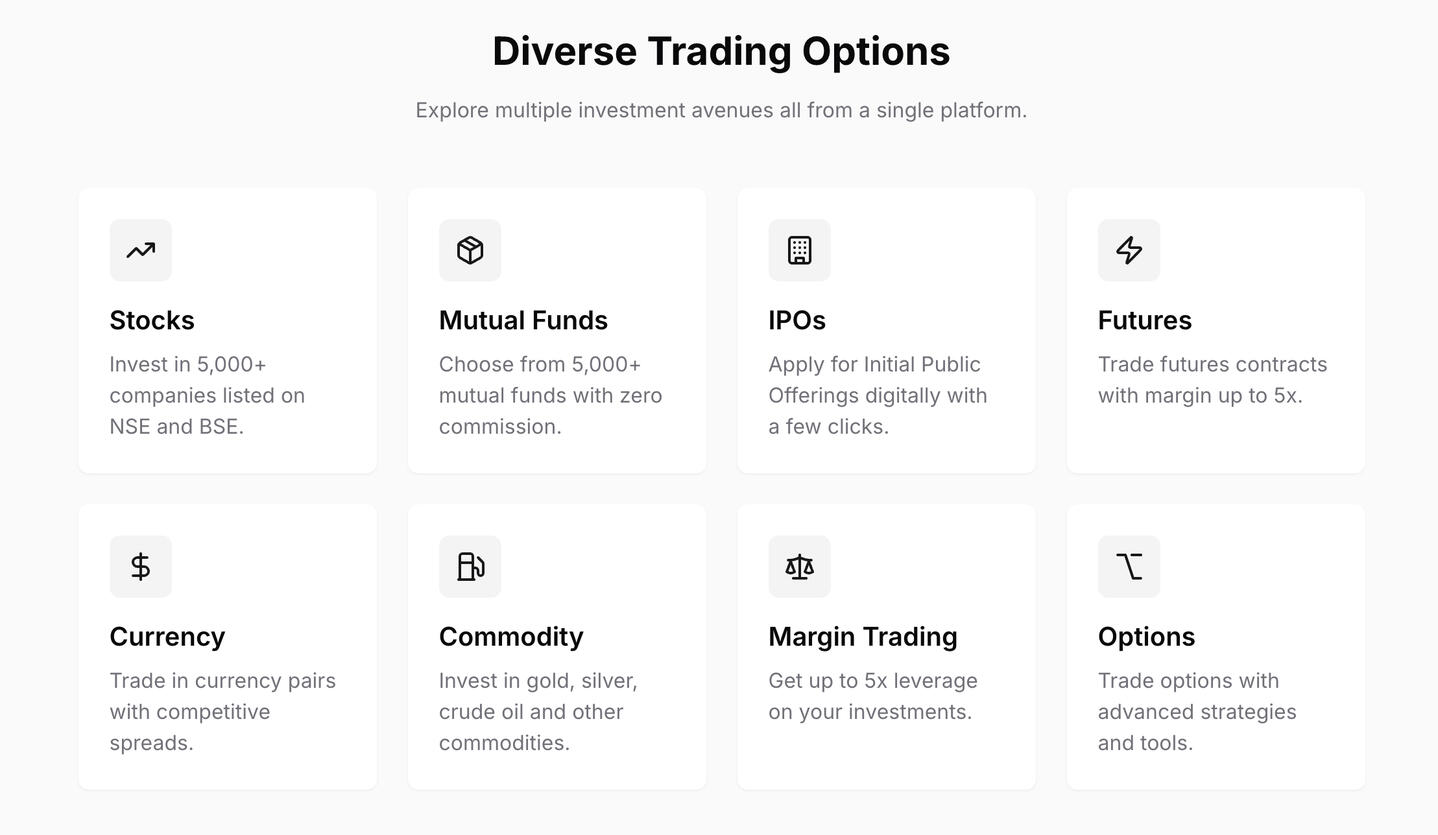Screen dimensions: 1438x835
Task: Click the 'Trade futures contracts' description text
Action: coord(1212,380)
